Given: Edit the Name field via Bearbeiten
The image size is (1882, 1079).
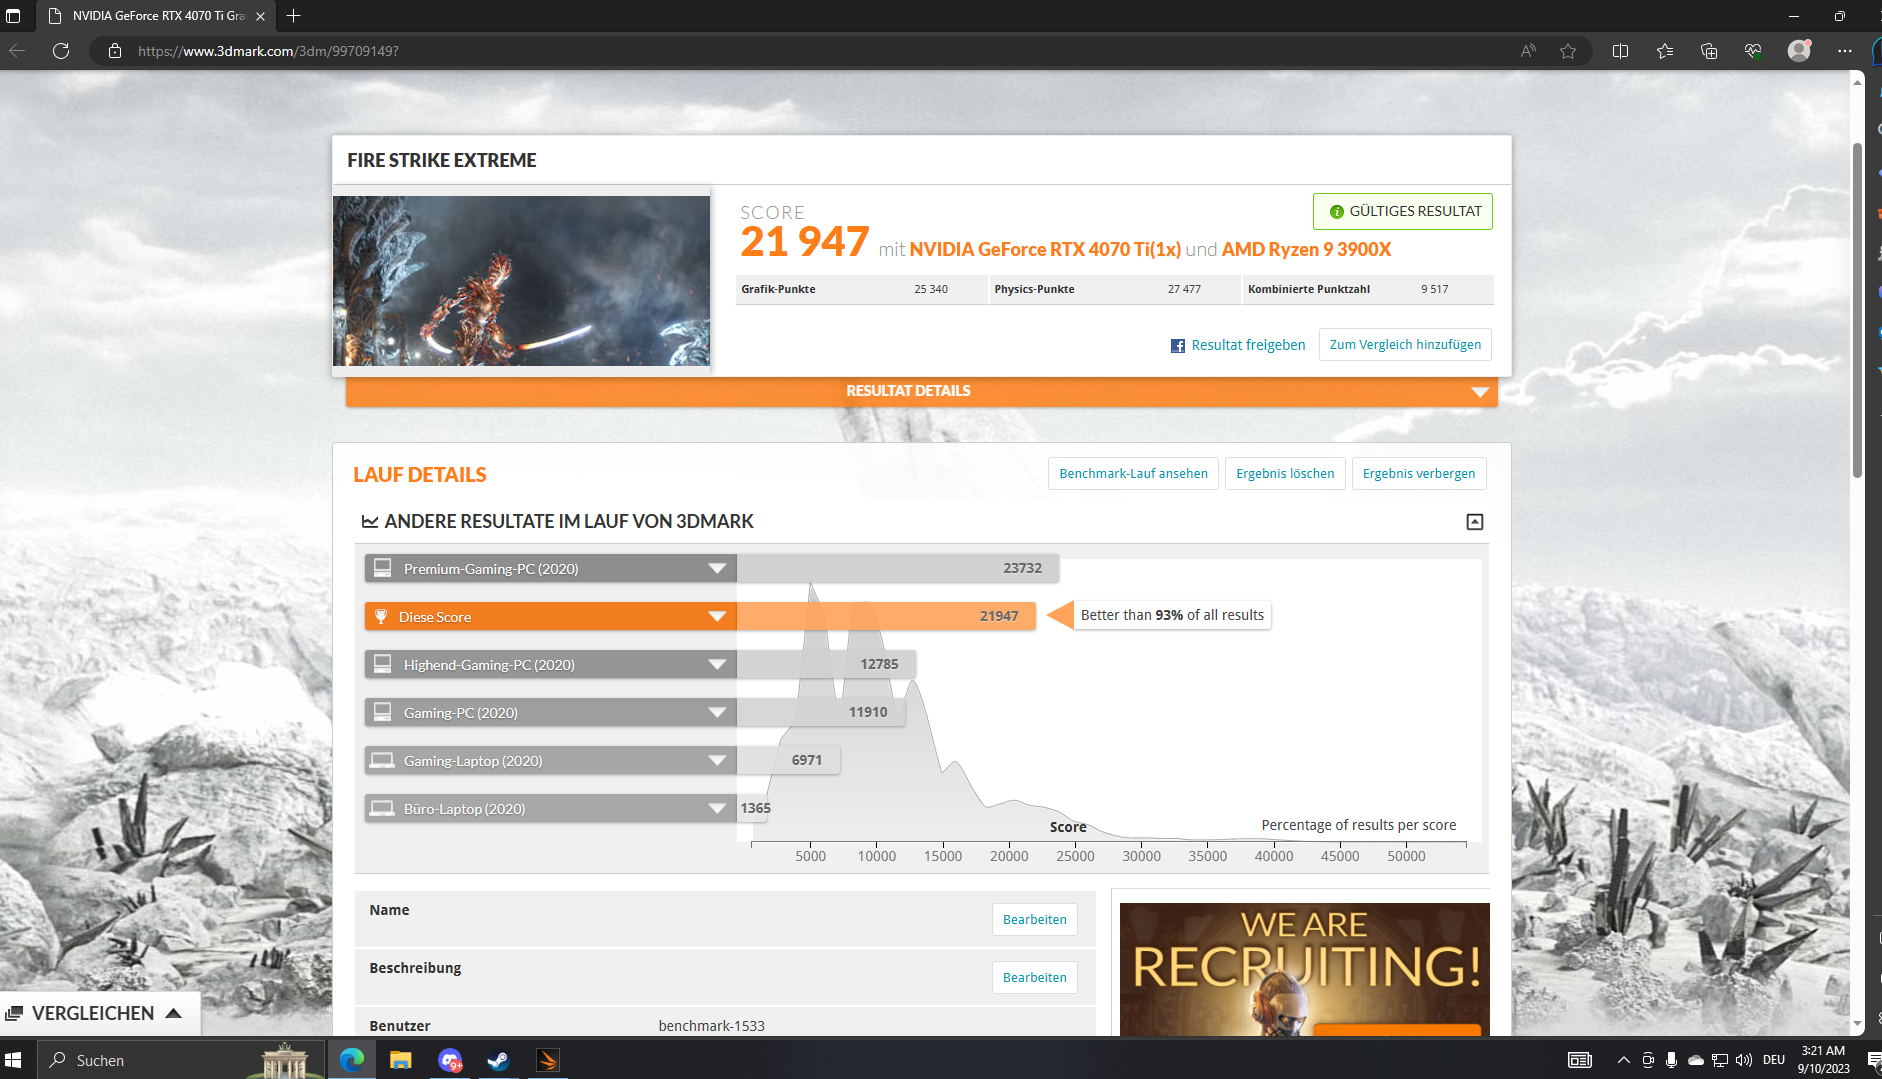Looking at the screenshot, I should point(1034,919).
